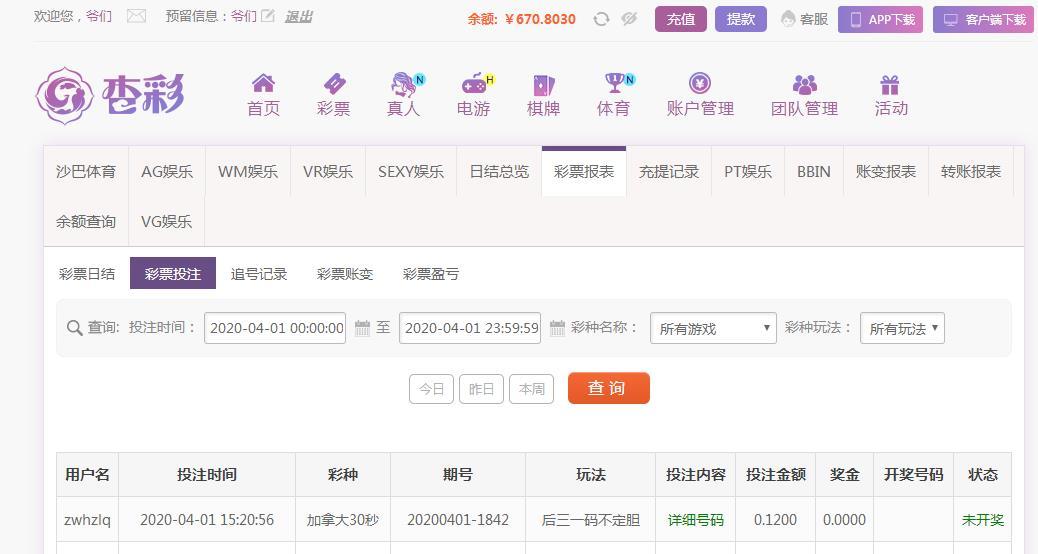This screenshot has height=554, width=1038.
Task: Click the 客服 text link
Action: coord(814,19)
